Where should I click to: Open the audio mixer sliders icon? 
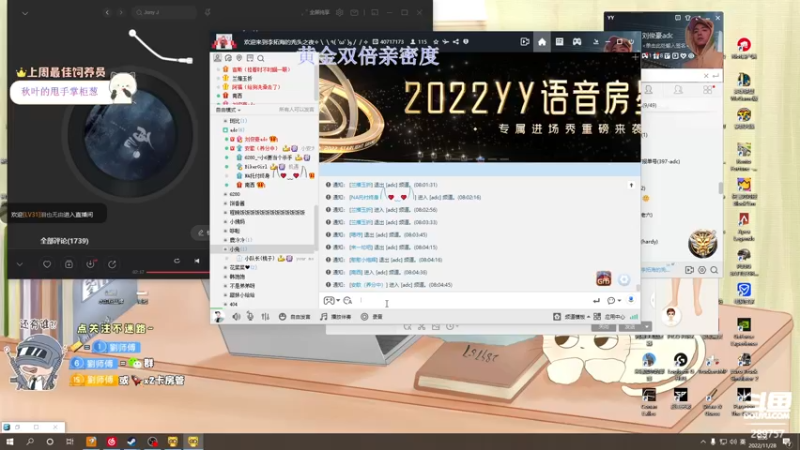[265, 317]
